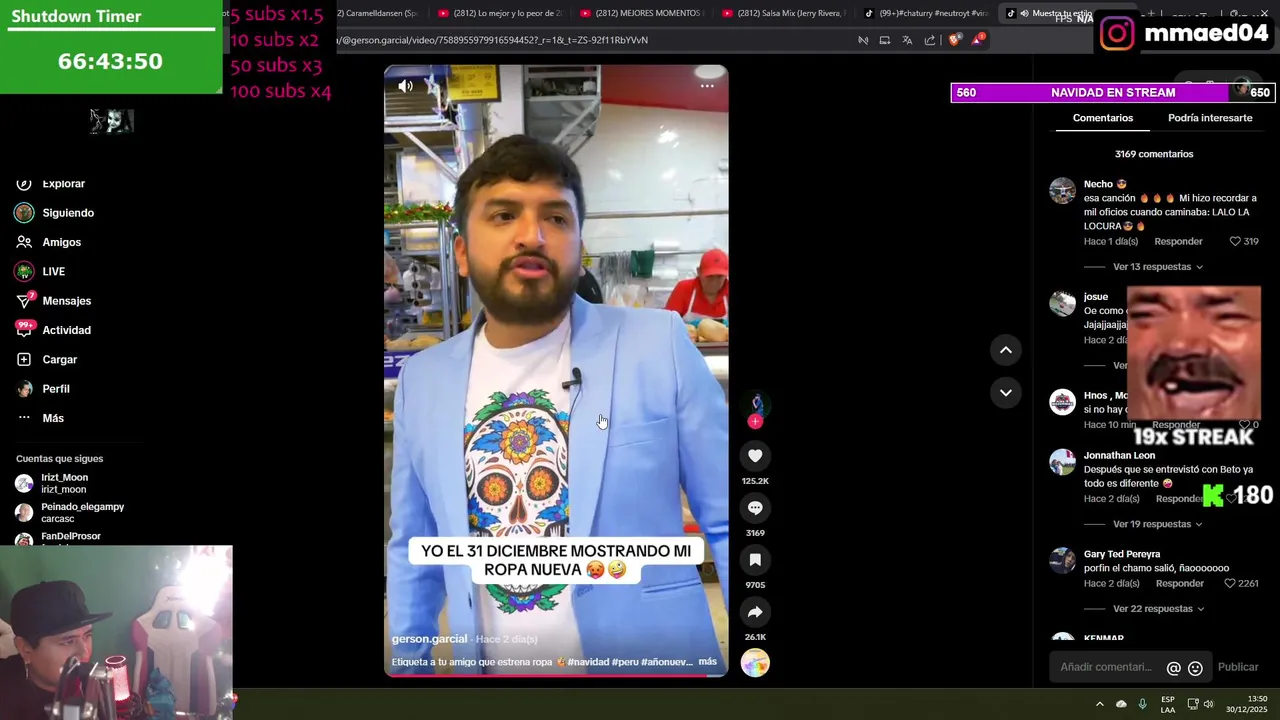The image size is (1280, 720).
Task: Seek using the video progress bar
Action: coord(556,676)
